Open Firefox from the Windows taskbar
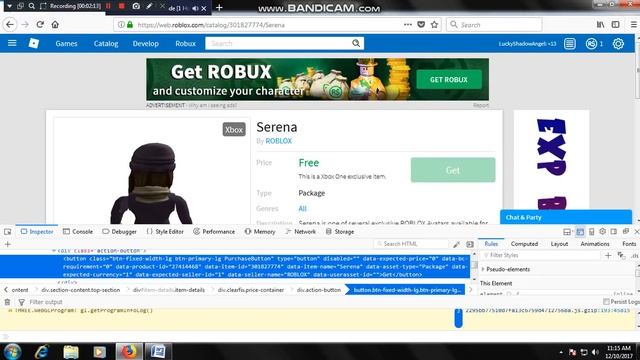 [129, 351]
